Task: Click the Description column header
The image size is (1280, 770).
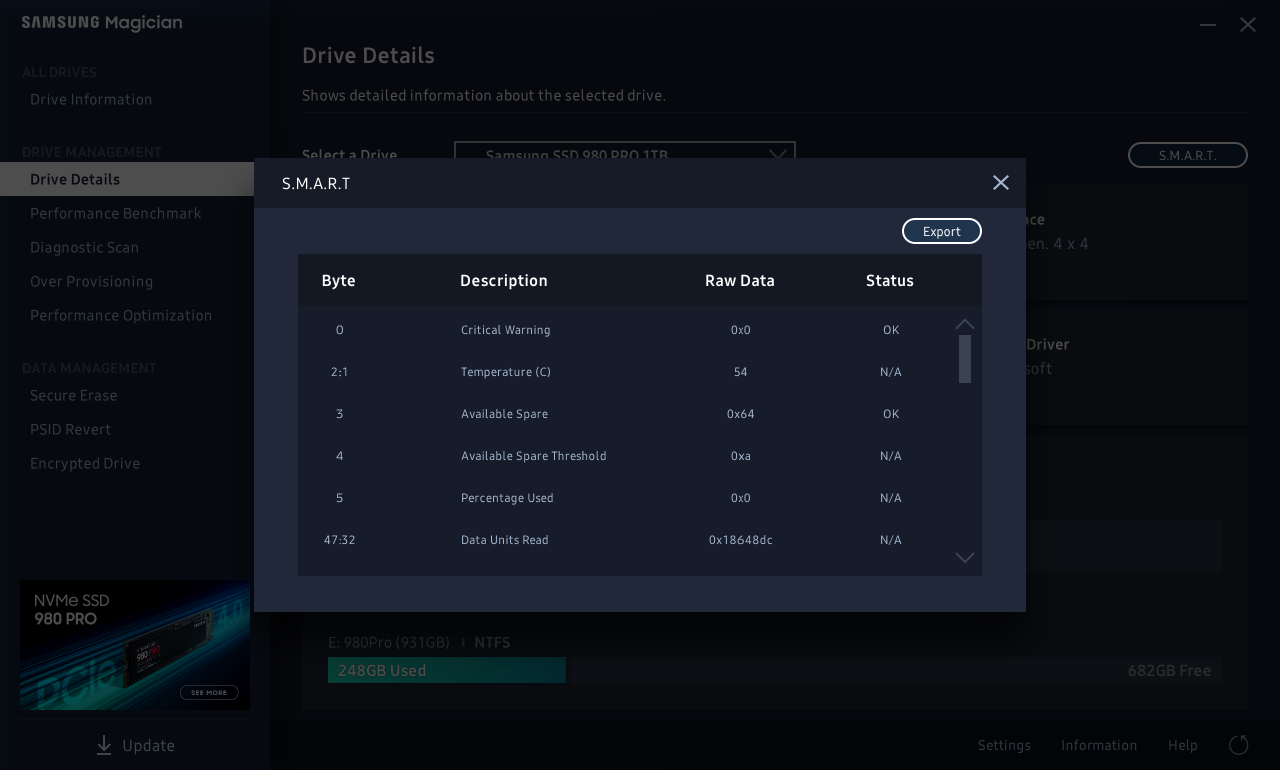Action: pyautogui.click(x=504, y=281)
